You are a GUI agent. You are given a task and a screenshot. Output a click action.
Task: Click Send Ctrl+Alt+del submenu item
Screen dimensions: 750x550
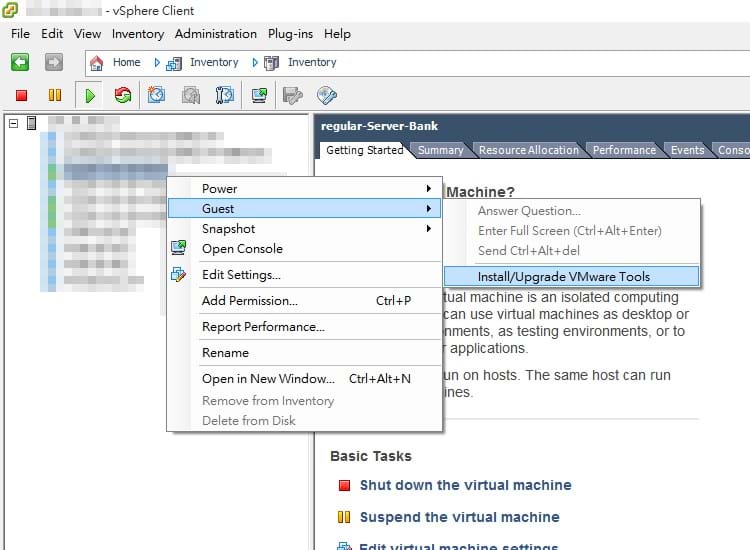click(x=572, y=251)
